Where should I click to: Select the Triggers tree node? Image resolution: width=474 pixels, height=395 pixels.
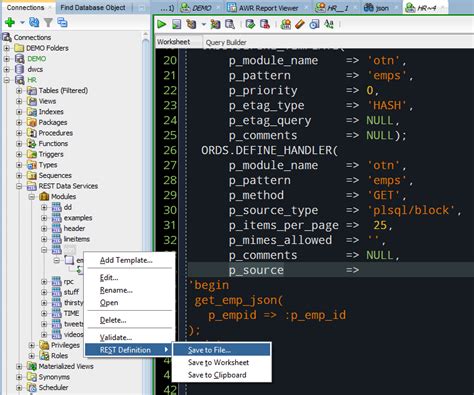click(51, 154)
